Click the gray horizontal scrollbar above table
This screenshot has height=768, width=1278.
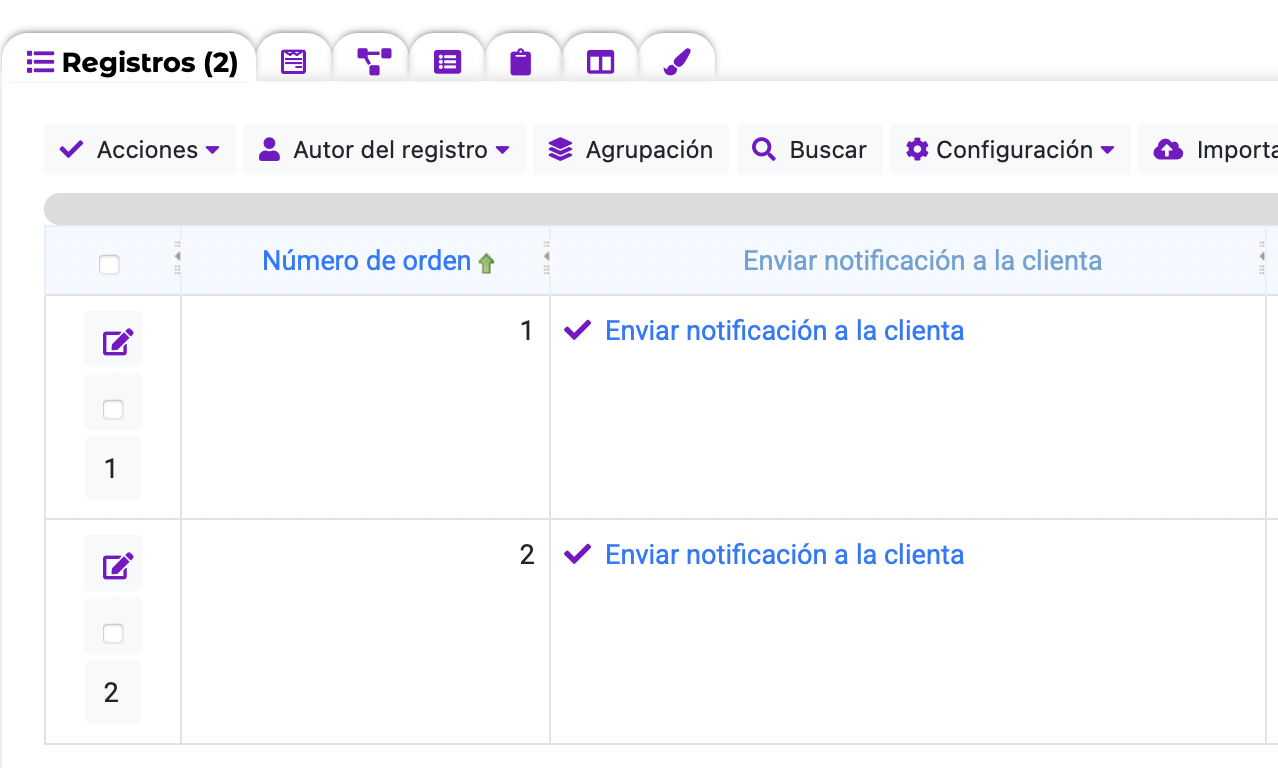point(661,208)
